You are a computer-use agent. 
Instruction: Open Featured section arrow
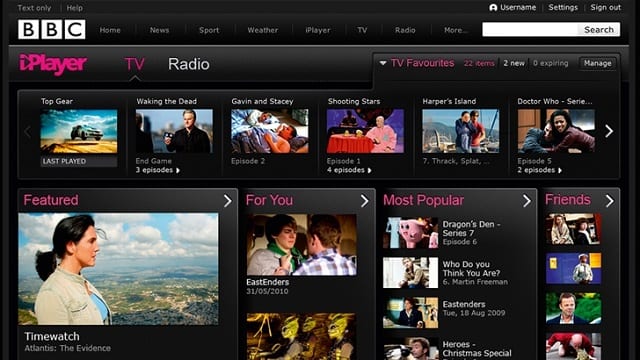[227, 200]
